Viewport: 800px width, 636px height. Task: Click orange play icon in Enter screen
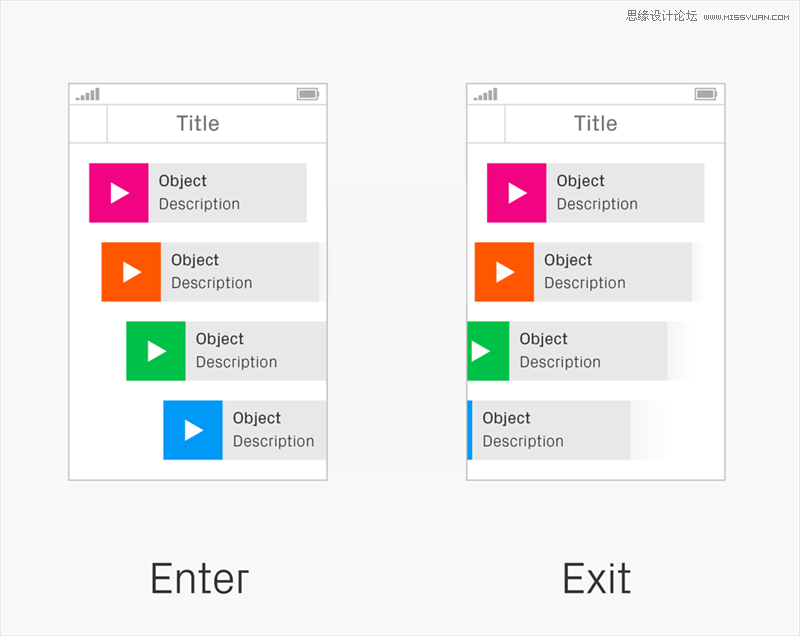[x=131, y=272]
